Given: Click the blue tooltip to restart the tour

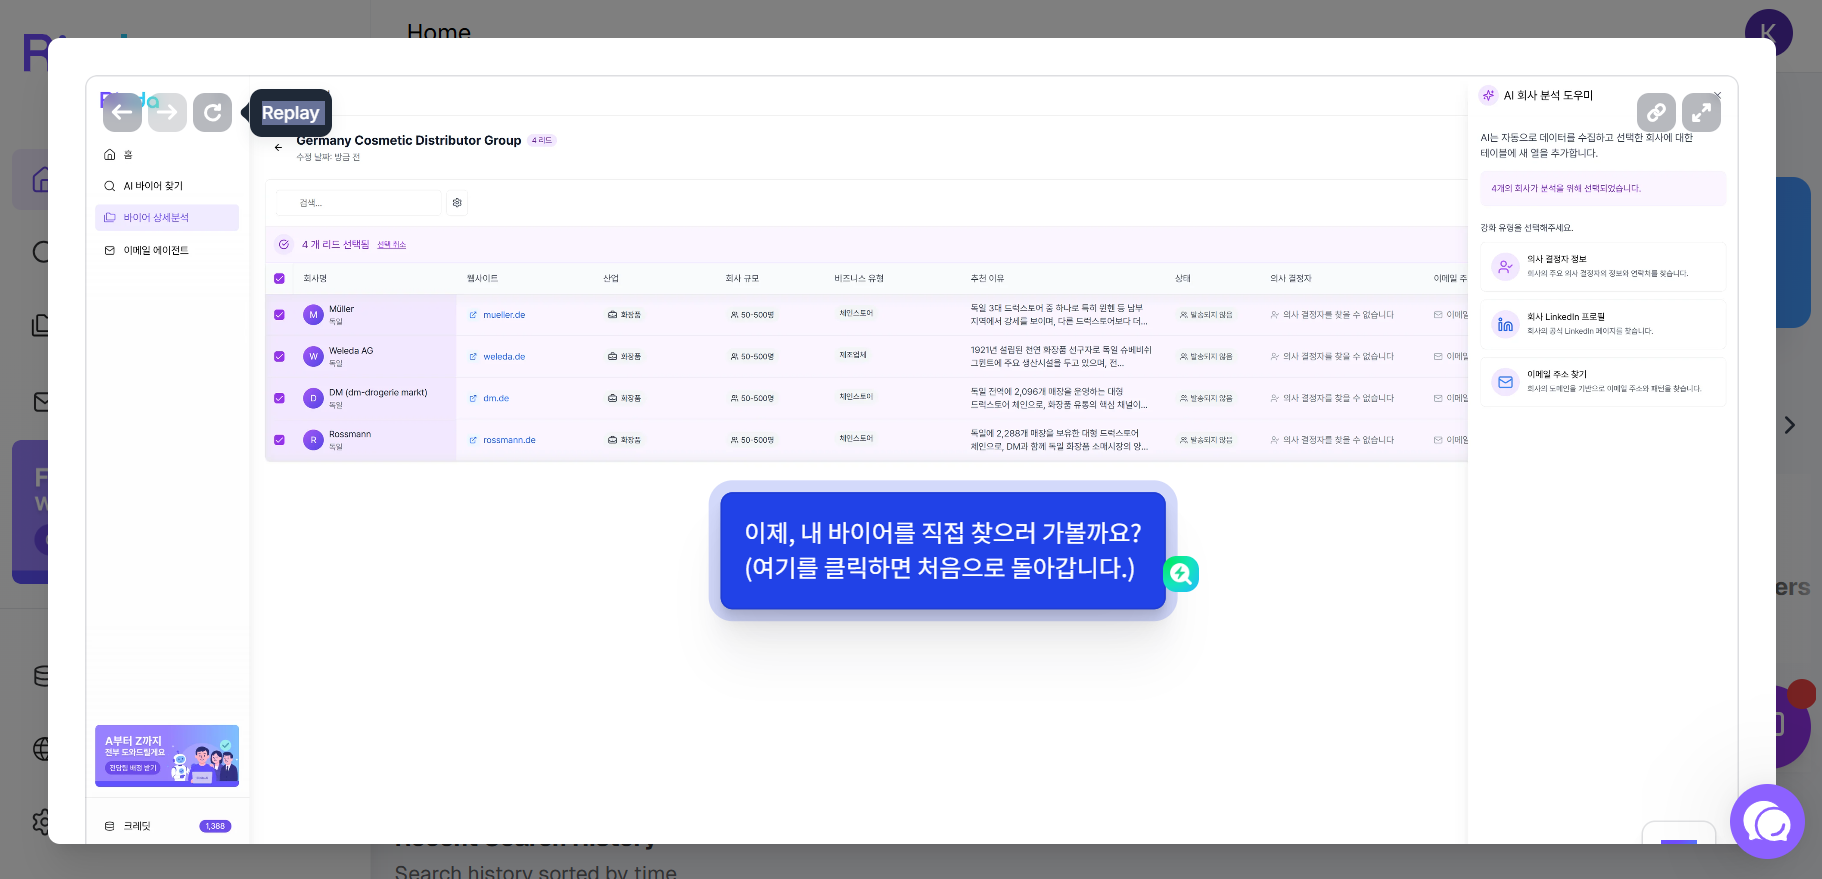Looking at the screenshot, I should (943, 551).
